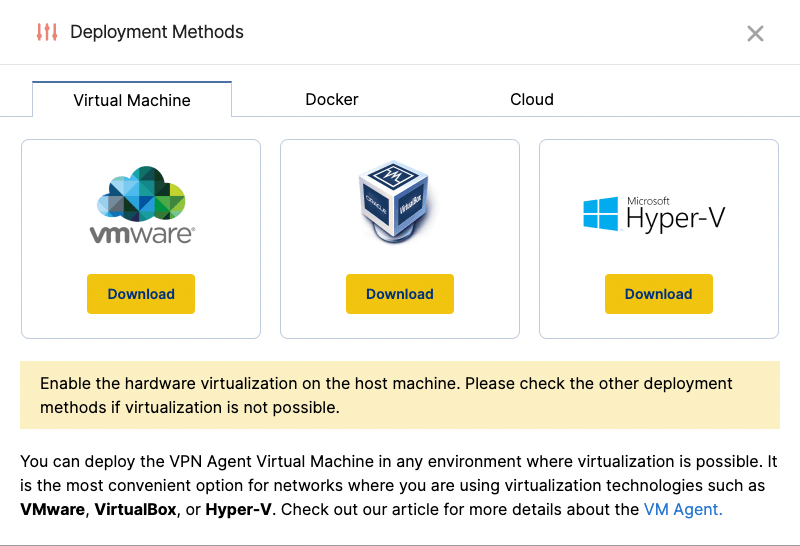
Task: Download the VirtualBox virtual machine image
Action: [400, 294]
